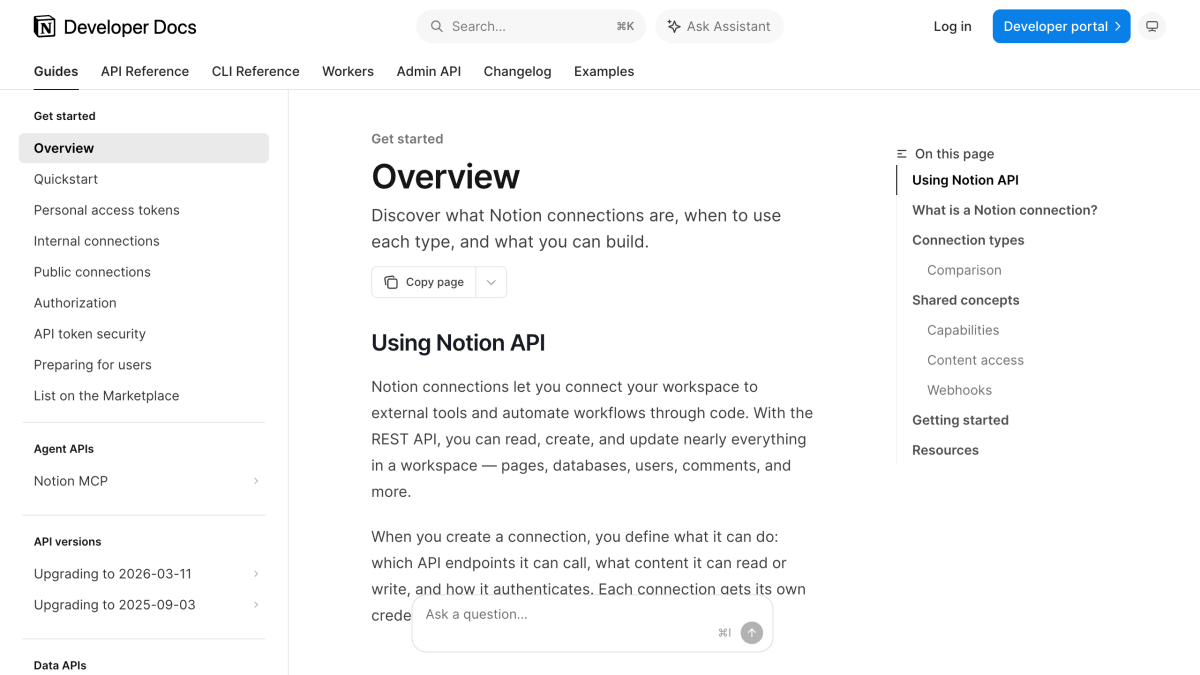Switch to the Guides tab

(x=56, y=71)
